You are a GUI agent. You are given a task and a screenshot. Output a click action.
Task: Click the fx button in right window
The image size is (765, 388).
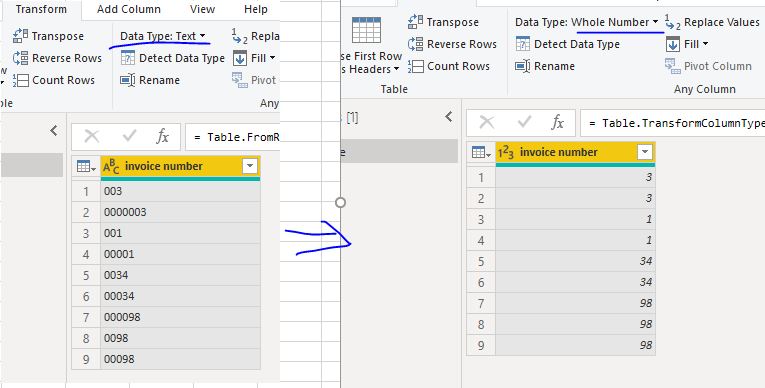coord(558,123)
